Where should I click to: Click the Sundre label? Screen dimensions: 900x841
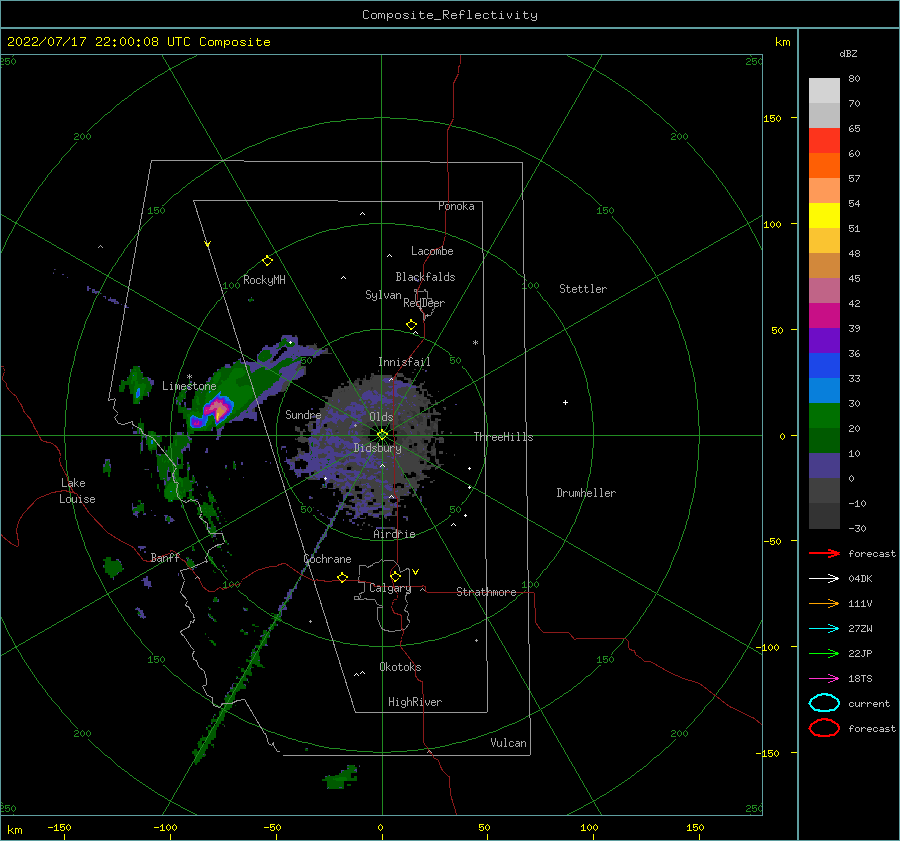pos(303,414)
